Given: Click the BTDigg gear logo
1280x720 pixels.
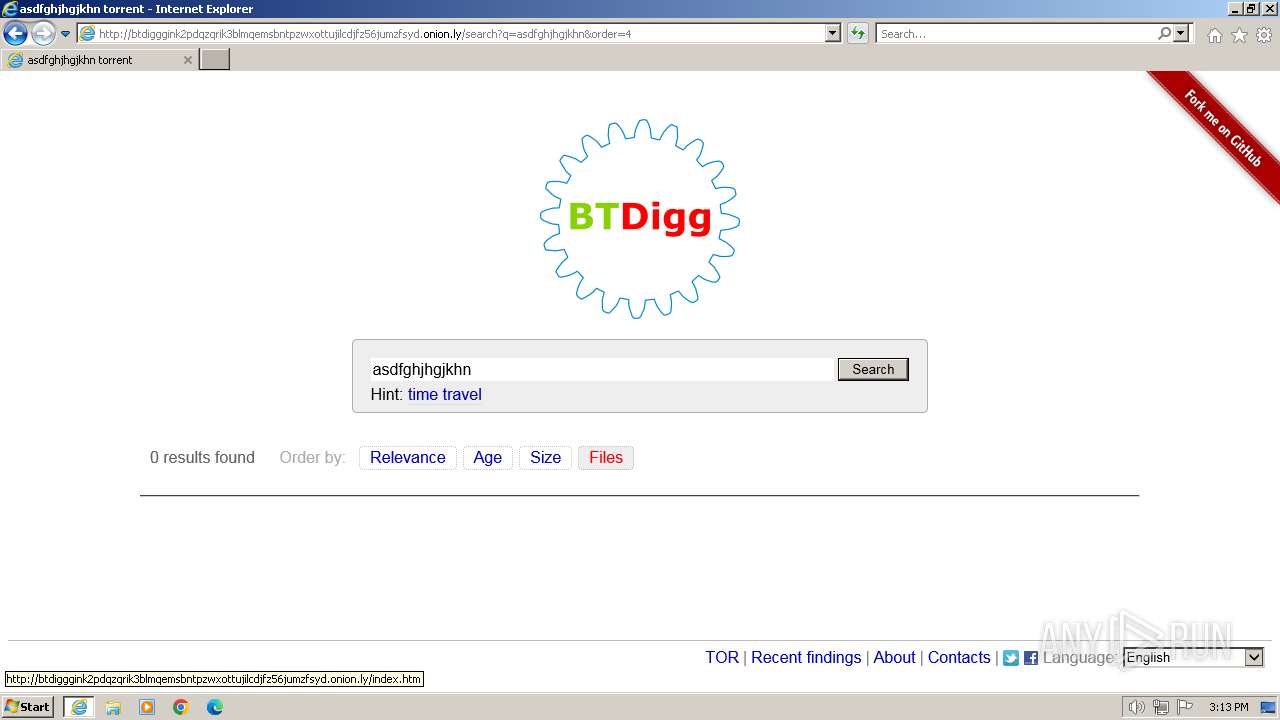Looking at the screenshot, I should point(640,218).
